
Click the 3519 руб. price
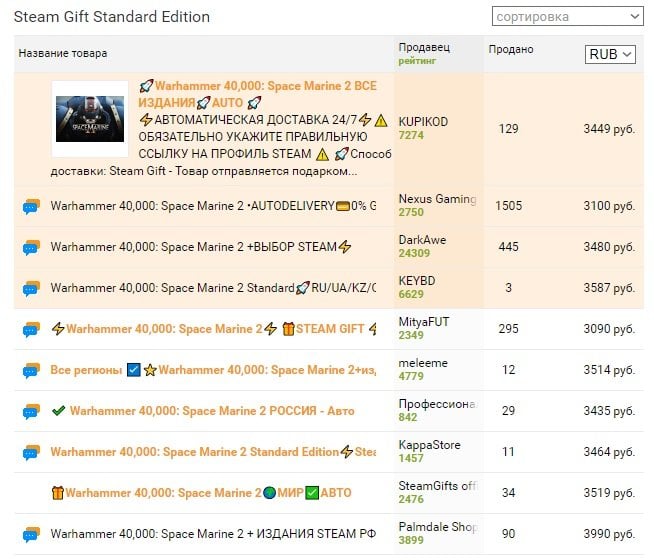coord(609,493)
